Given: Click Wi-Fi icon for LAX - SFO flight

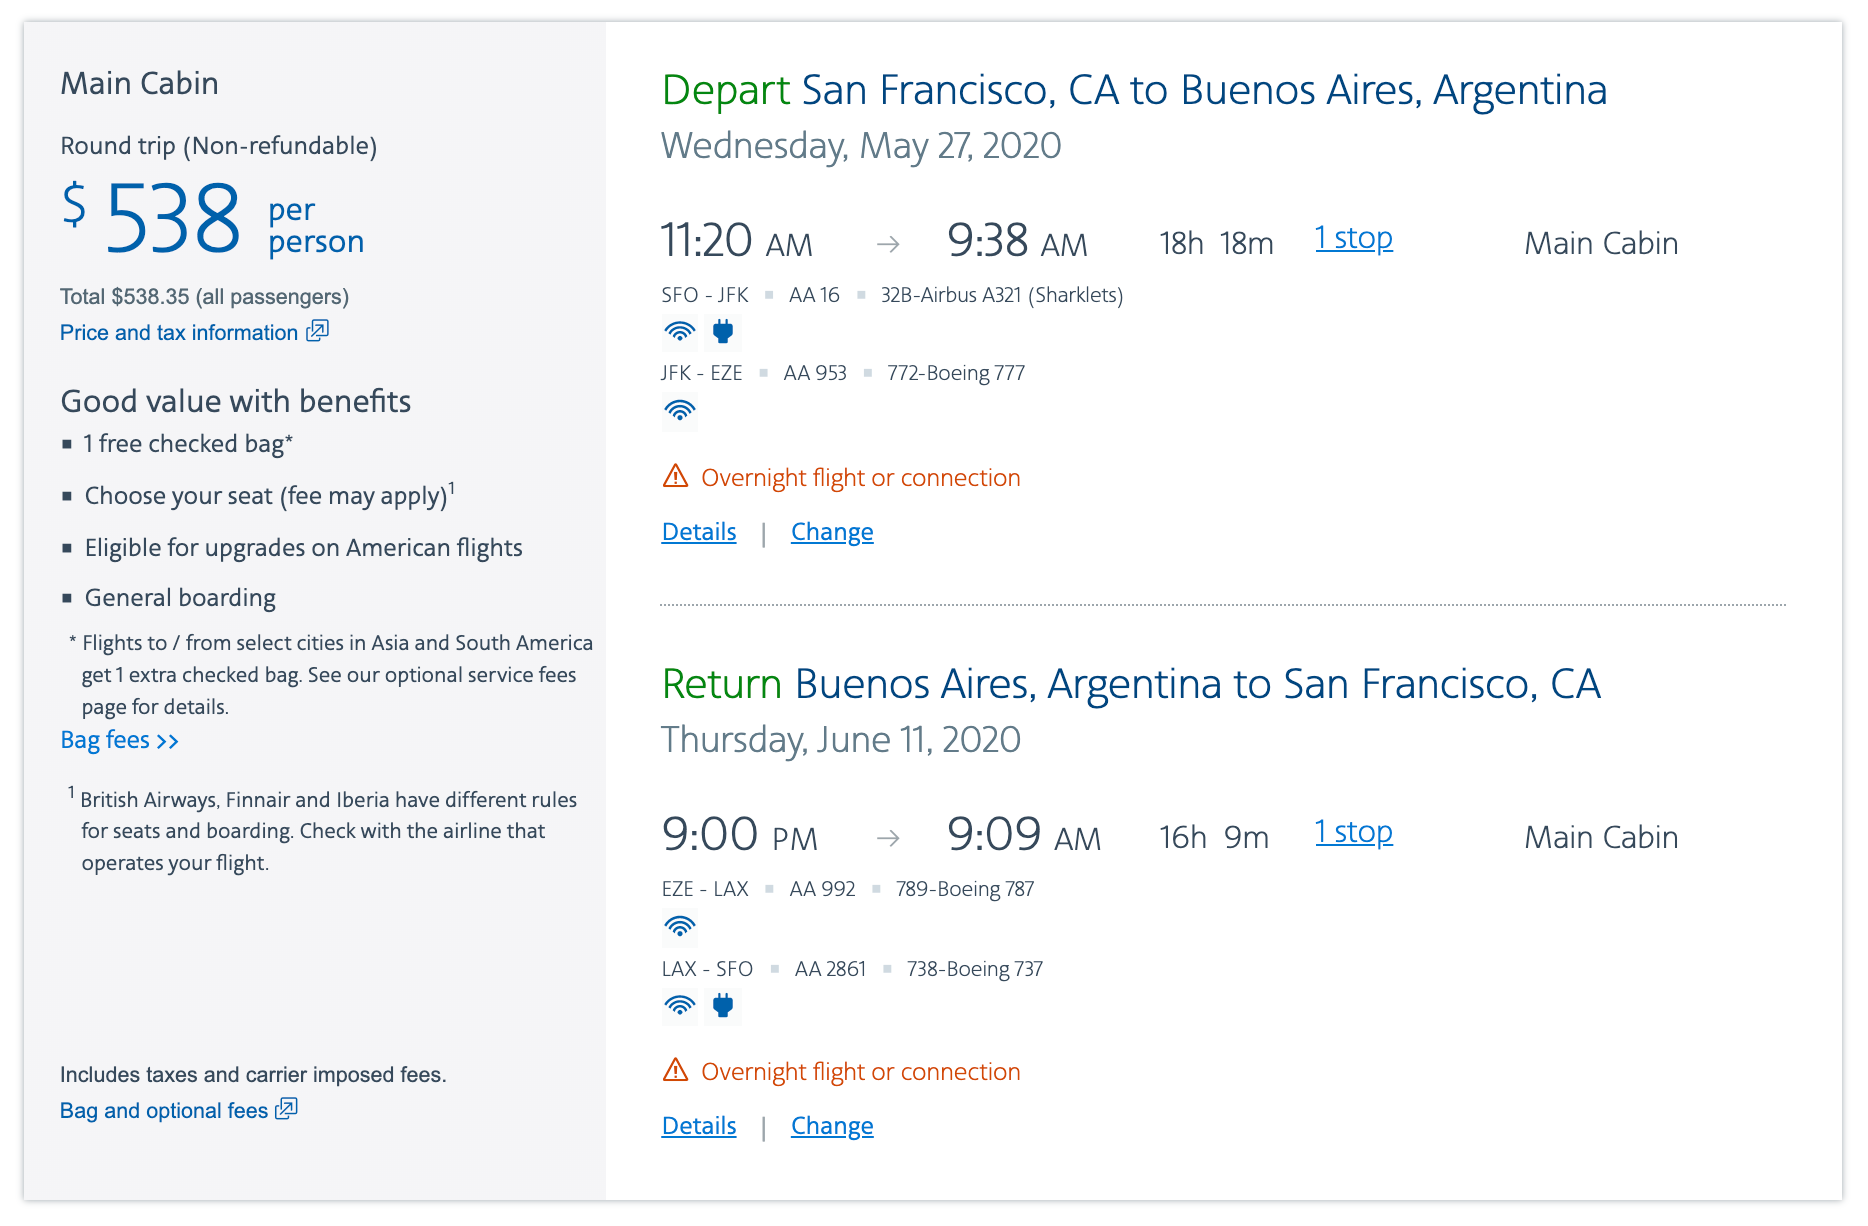Looking at the screenshot, I should 680,1005.
